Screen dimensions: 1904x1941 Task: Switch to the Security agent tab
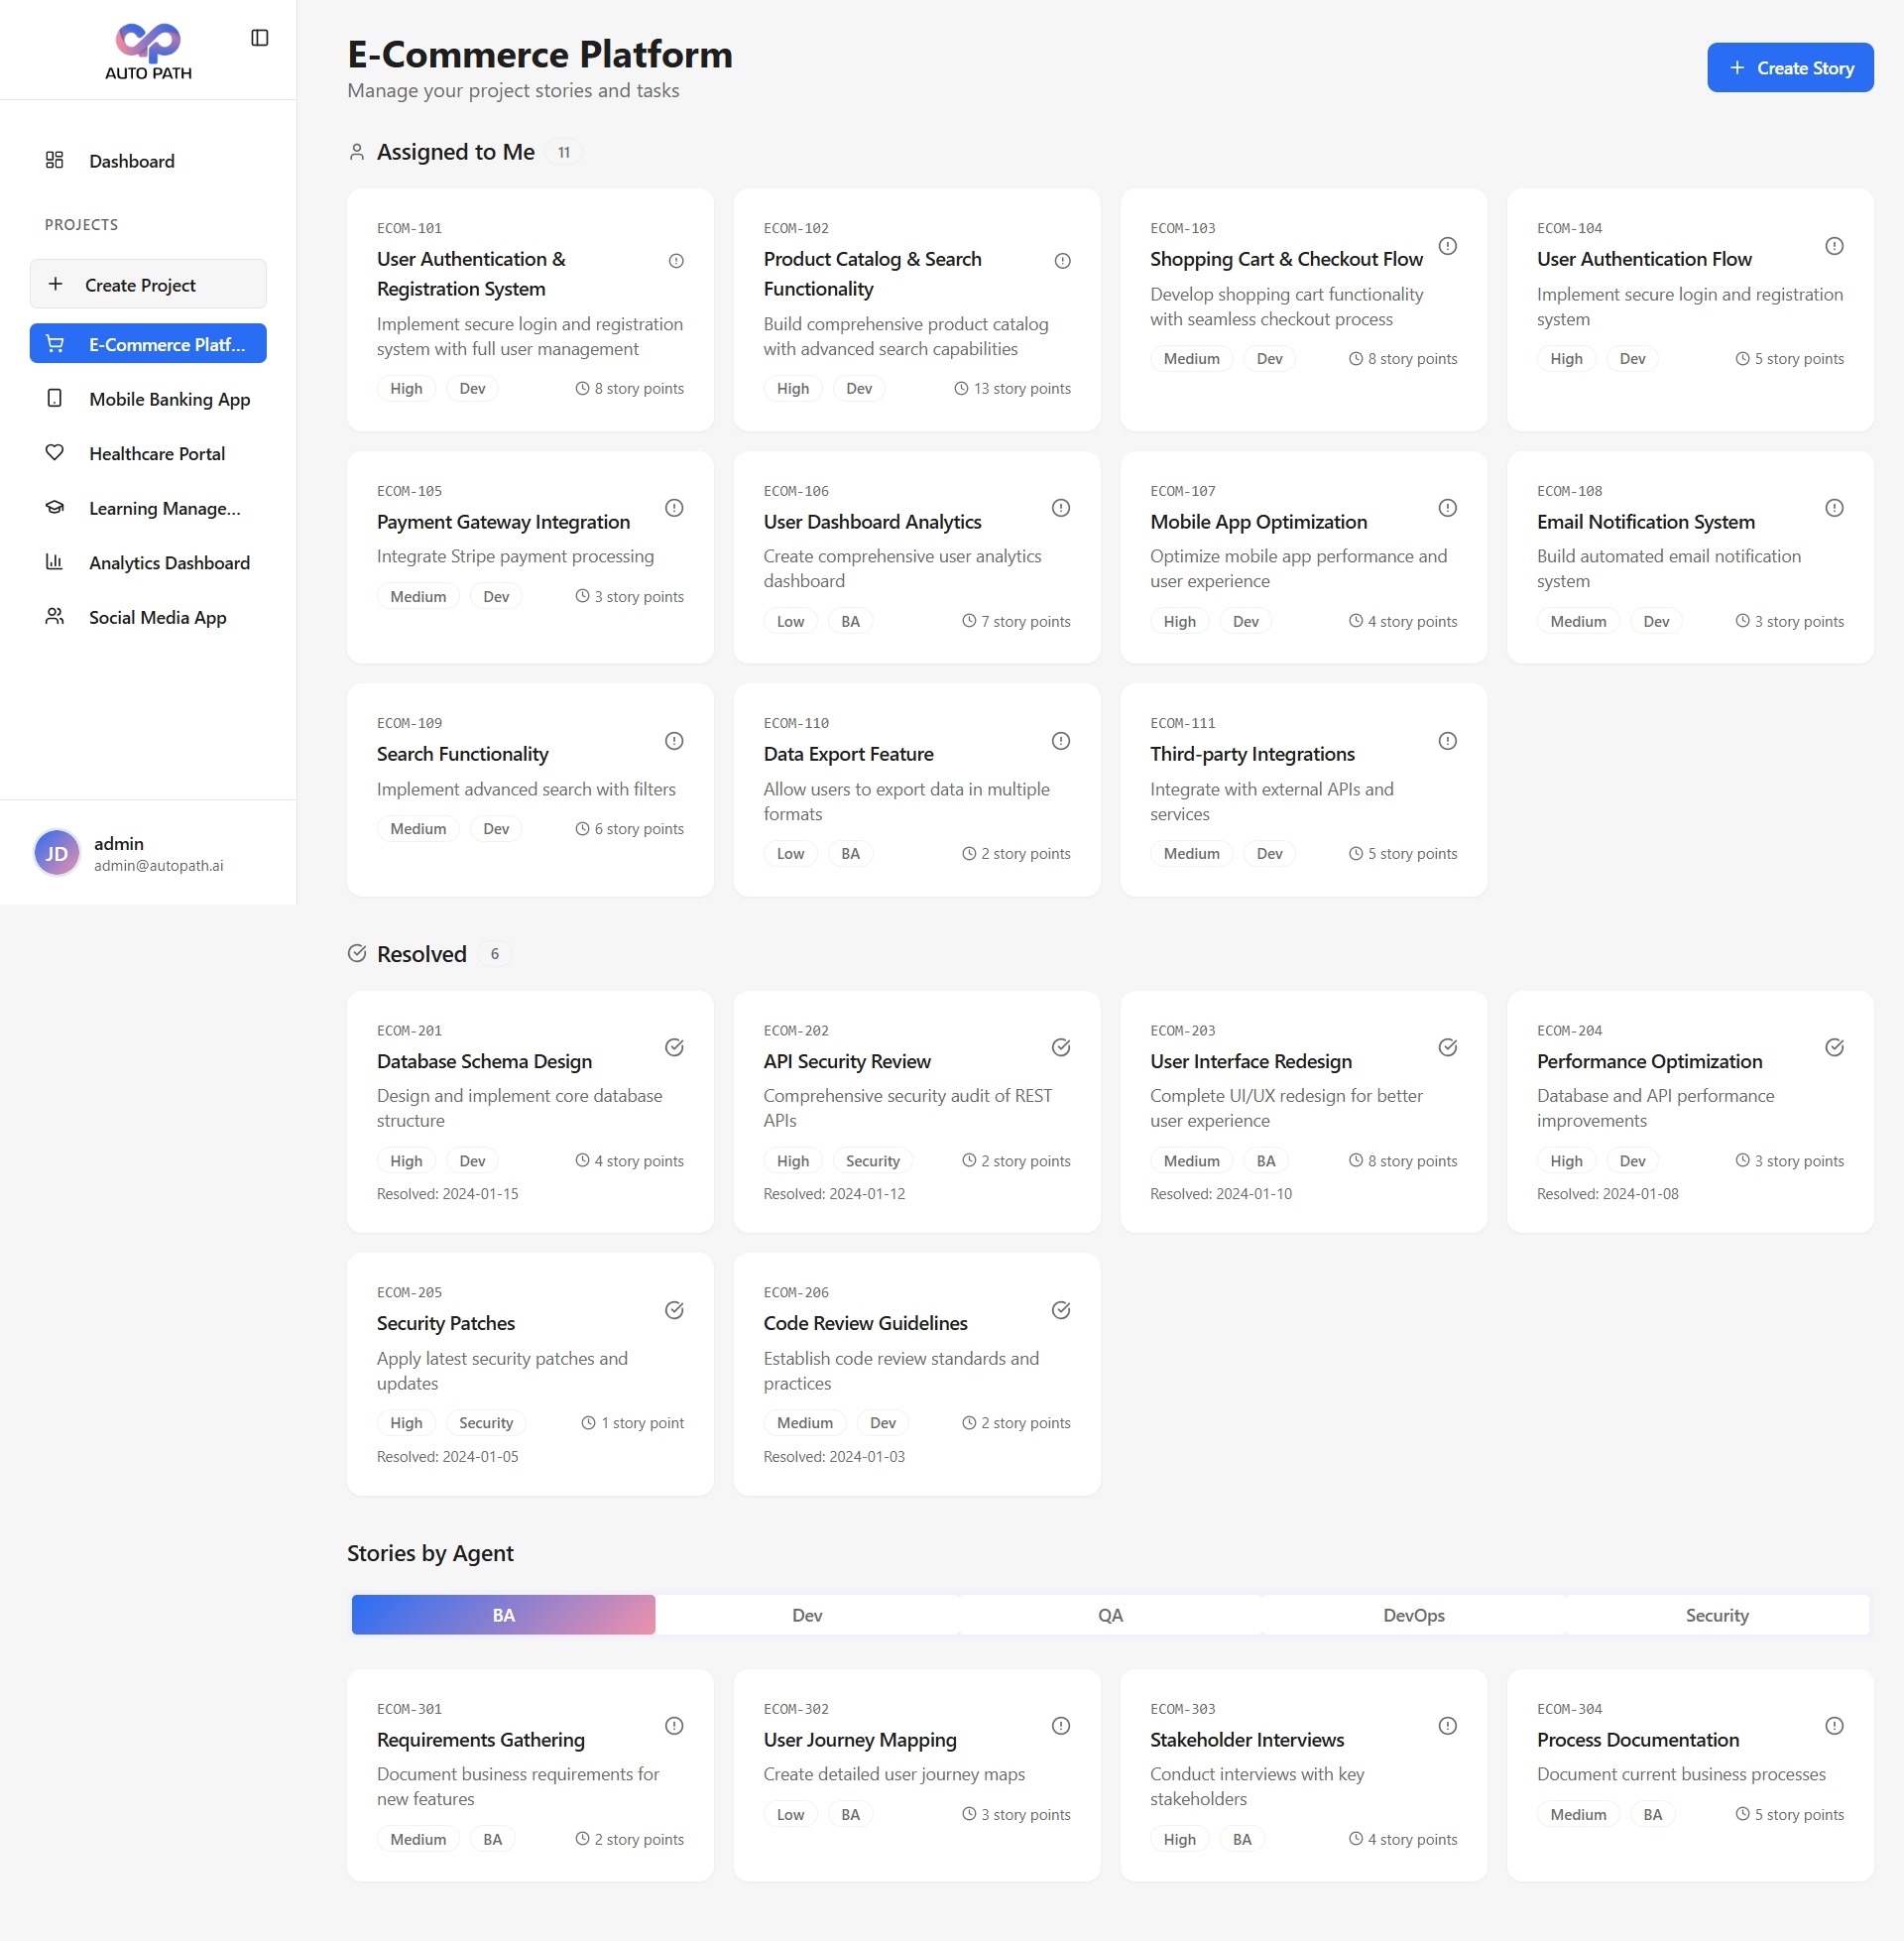[x=1716, y=1614]
